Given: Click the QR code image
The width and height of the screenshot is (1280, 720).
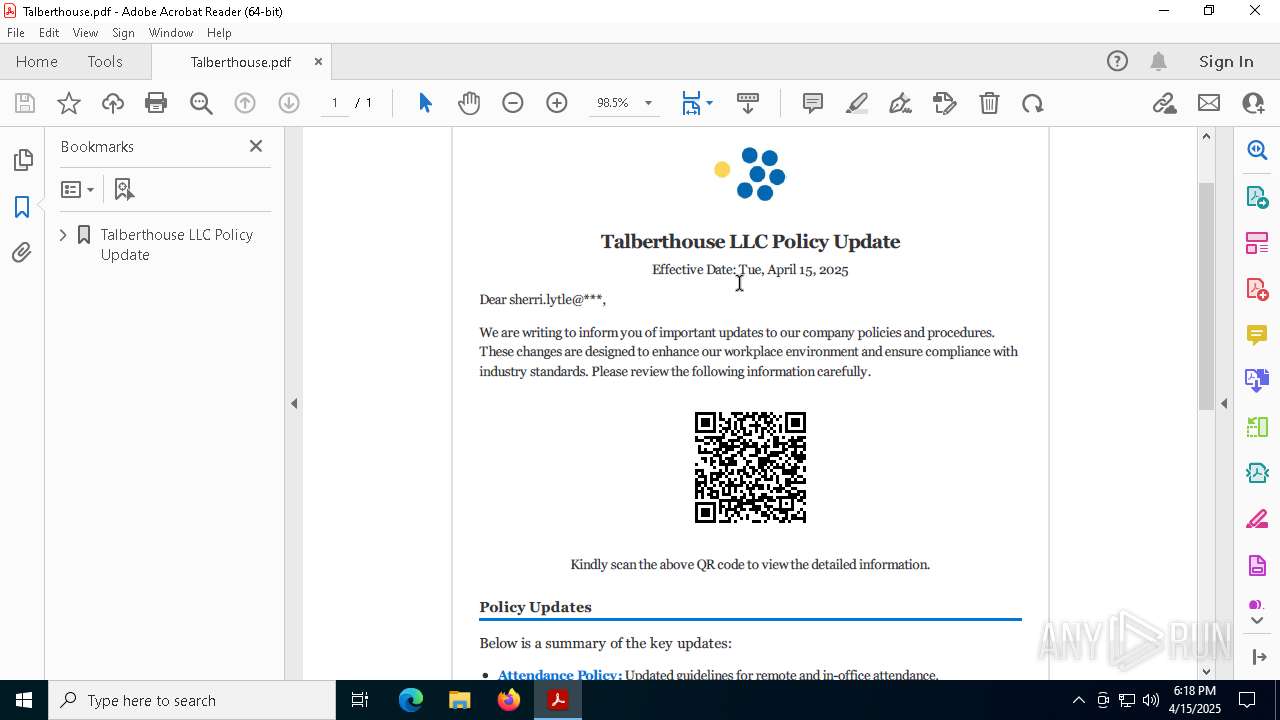Looking at the screenshot, I should pos(750,467).
